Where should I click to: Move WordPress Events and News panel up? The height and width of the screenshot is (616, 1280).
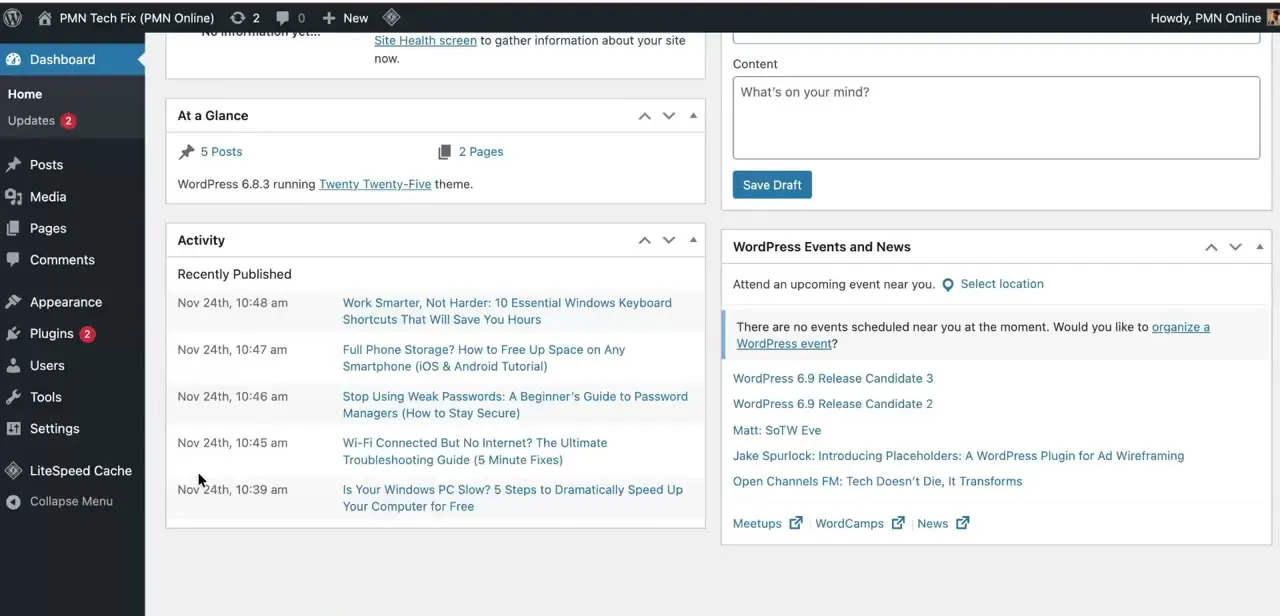[1211, 247]
